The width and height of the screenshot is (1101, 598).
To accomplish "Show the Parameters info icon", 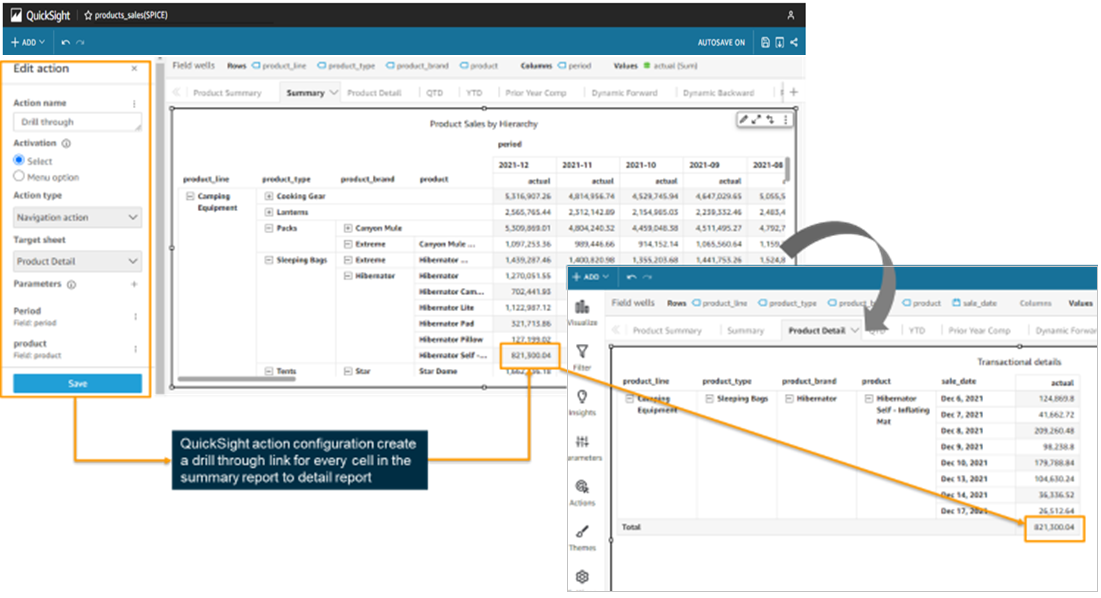I will [x=72, y=284].
